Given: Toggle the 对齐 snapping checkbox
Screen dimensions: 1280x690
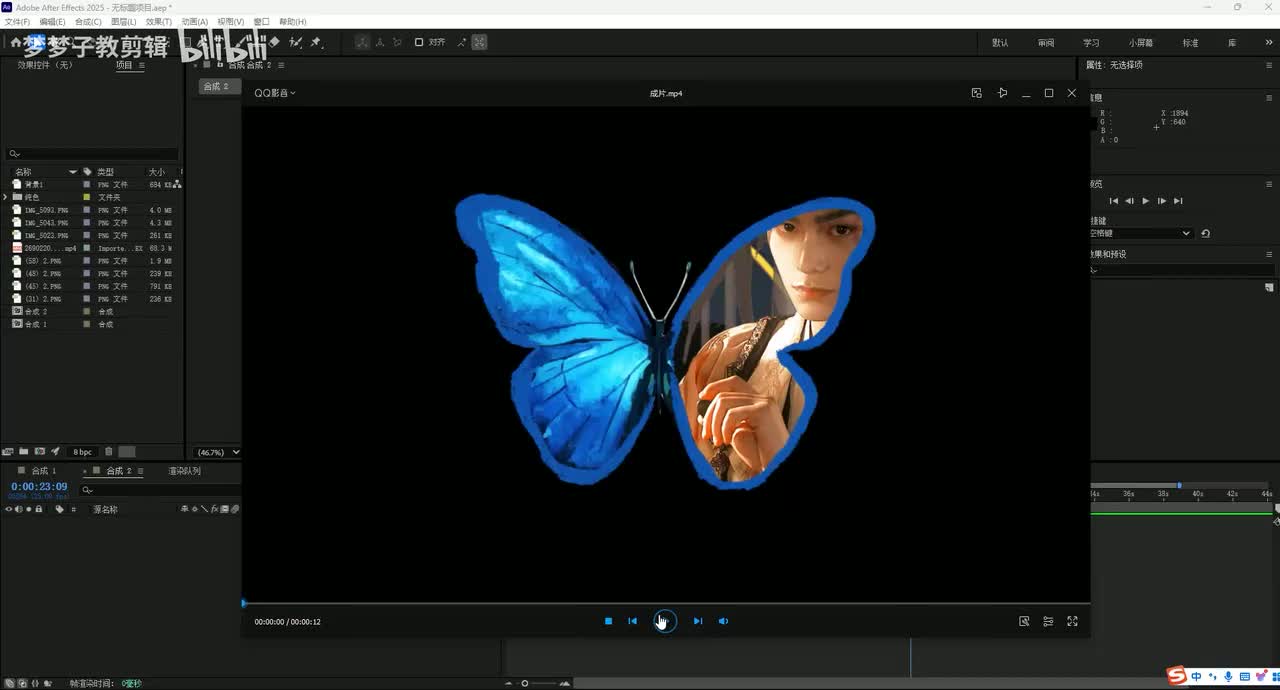Looking at the screenshot, I should pos(420,42).
